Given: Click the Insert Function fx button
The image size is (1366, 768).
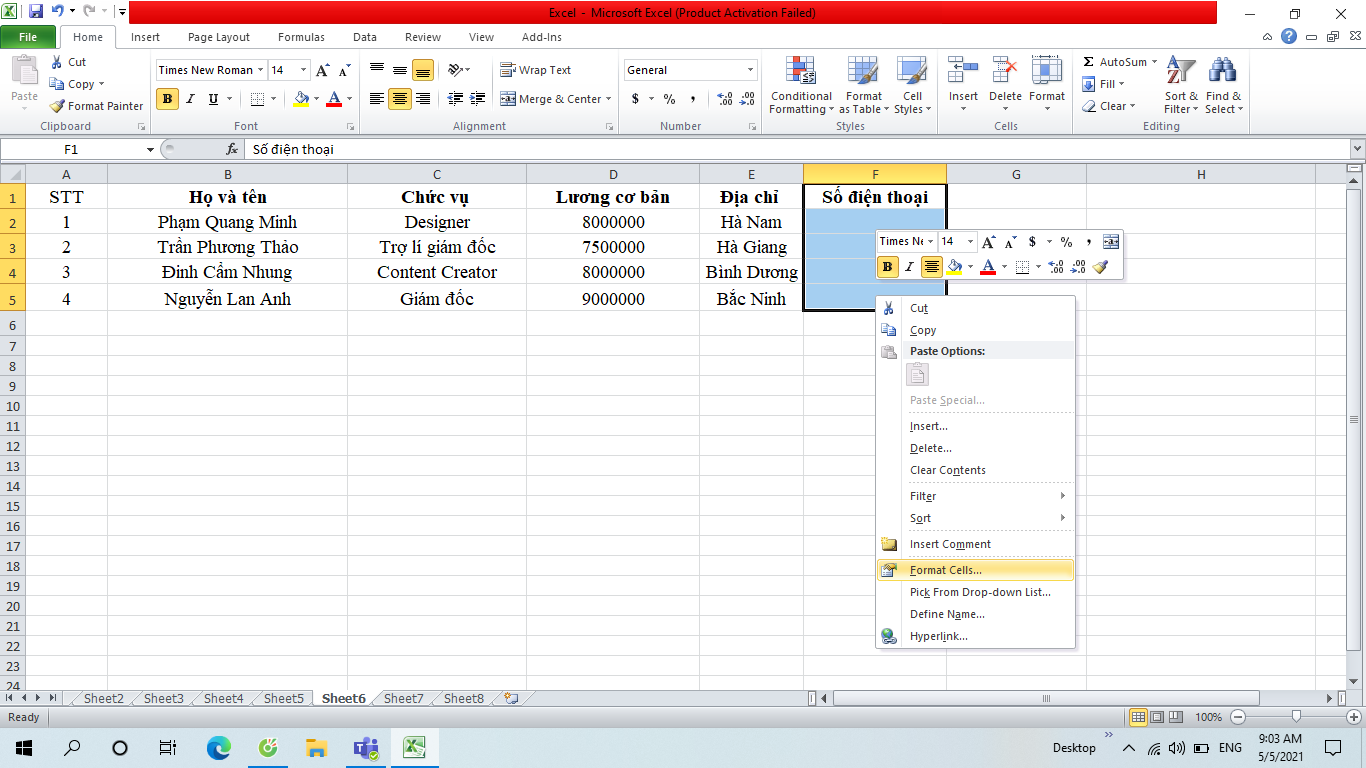Looking at the screenshot, I should click(232, 149).
